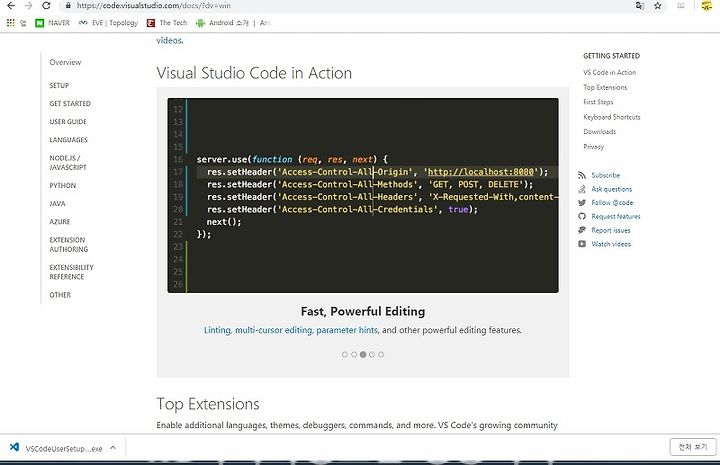The width and height of the screenshot is (720, 465).
Task: Click the Visual Studio Code in Action heading
Action: 254,73
